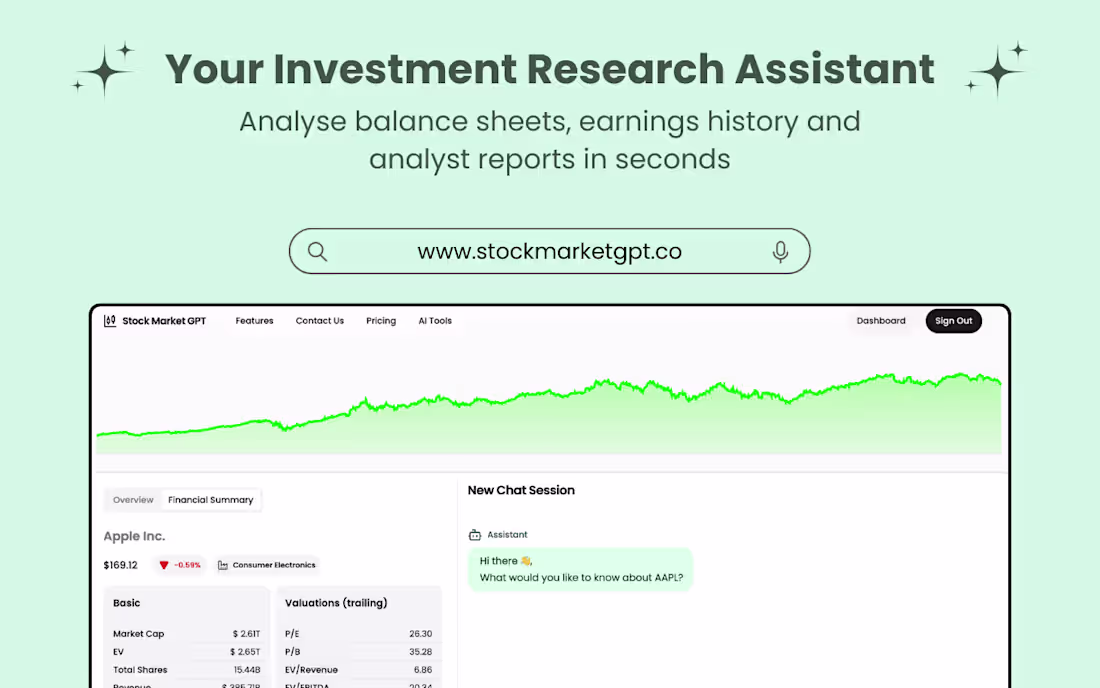Click the www.stockmarketgpt.co address field
This screenshot has width=1100, height=688.
pos(550,251)
